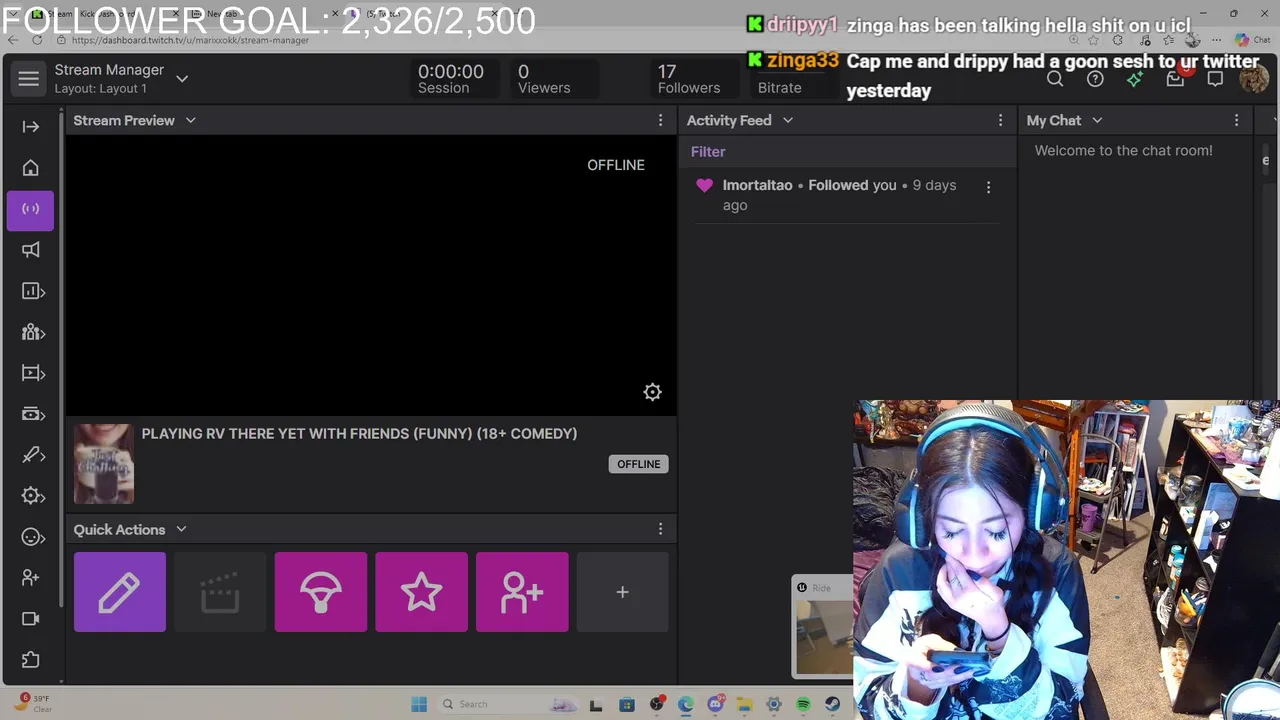Expand the sidebar with the arrow icon
Image resolution: width=1280 pixels, height=720 pixels.
point(31,126)
